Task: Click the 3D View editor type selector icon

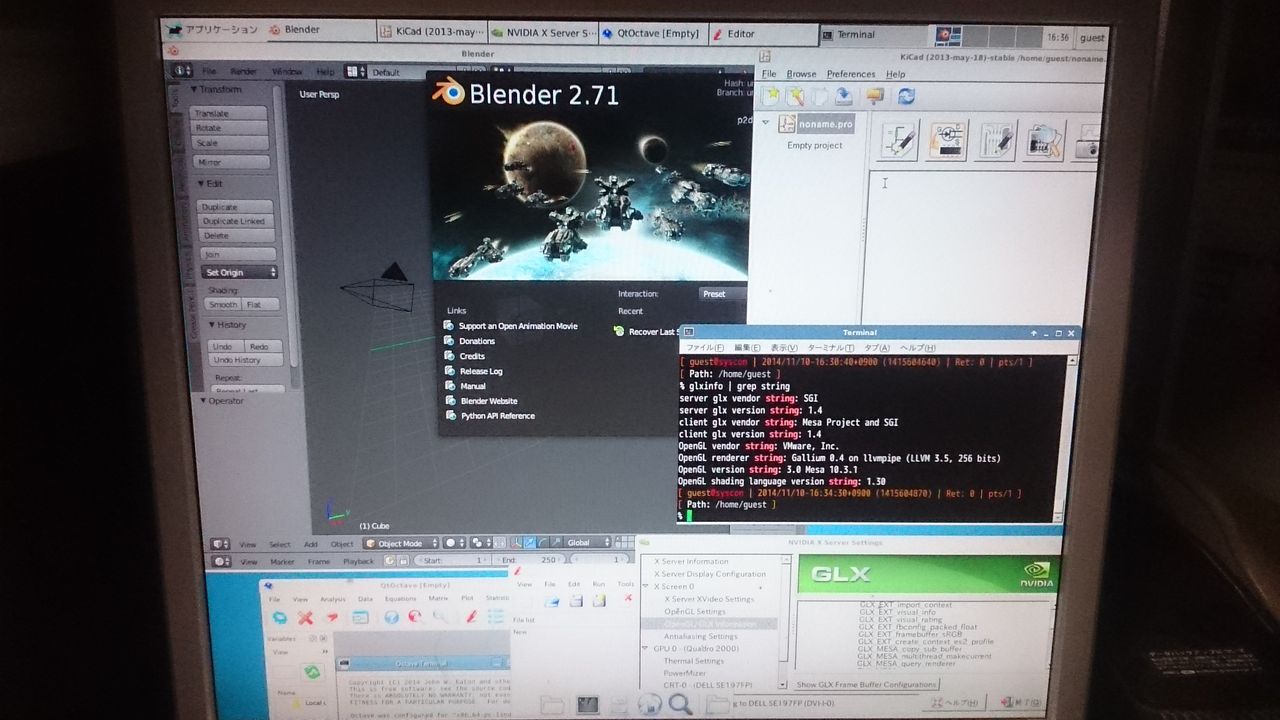Action: click(219, 544)
